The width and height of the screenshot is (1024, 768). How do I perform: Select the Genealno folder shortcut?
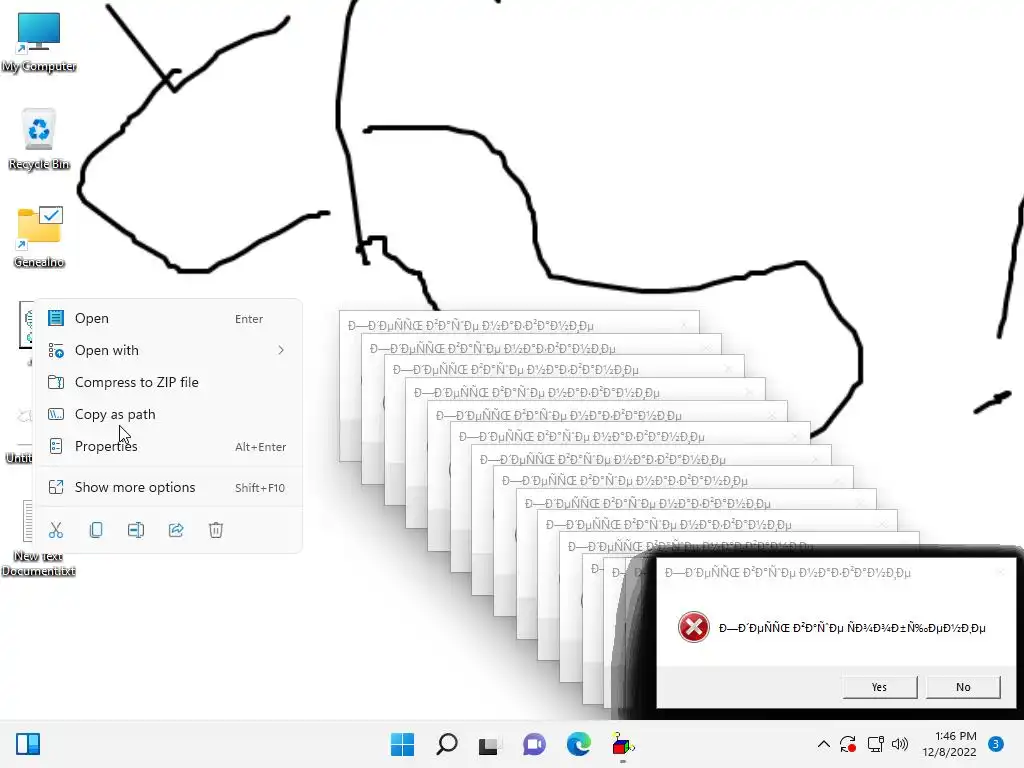point(39,236)
